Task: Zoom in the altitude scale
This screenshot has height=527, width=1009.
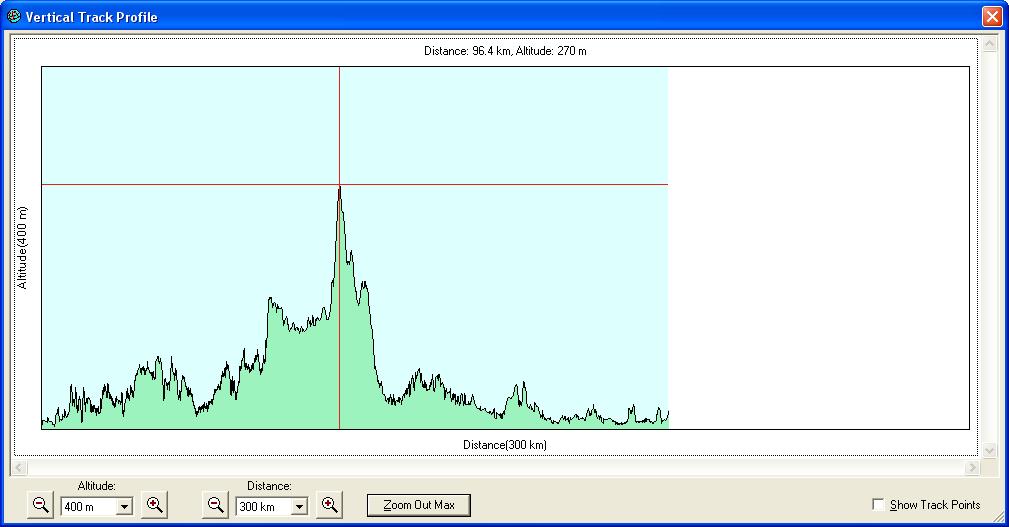Action: click(x=155, y=505)
